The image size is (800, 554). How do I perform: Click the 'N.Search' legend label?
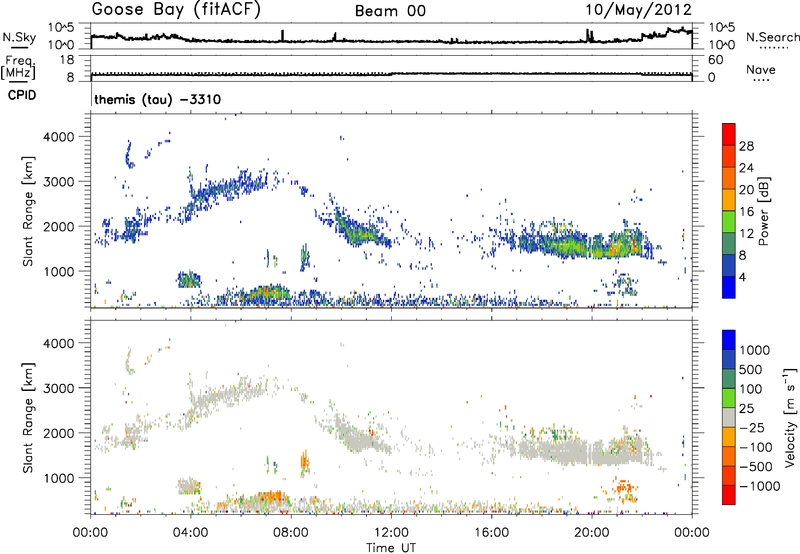(x=772, y=37)
